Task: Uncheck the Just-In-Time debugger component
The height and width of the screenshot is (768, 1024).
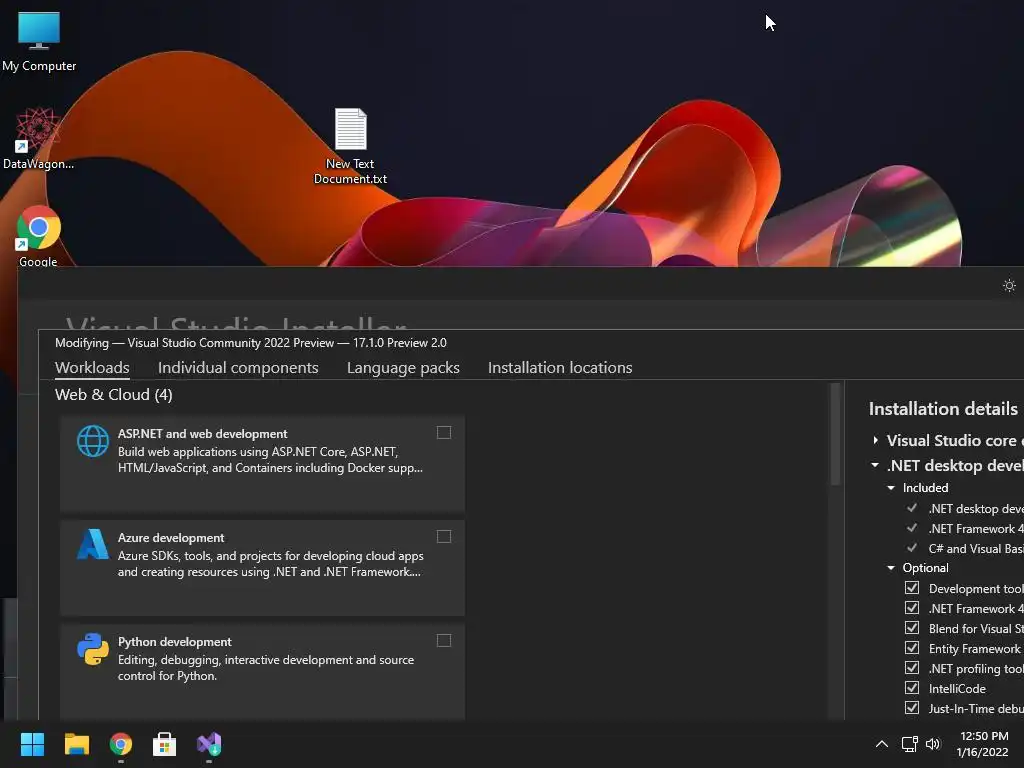Action: point(912,708)
